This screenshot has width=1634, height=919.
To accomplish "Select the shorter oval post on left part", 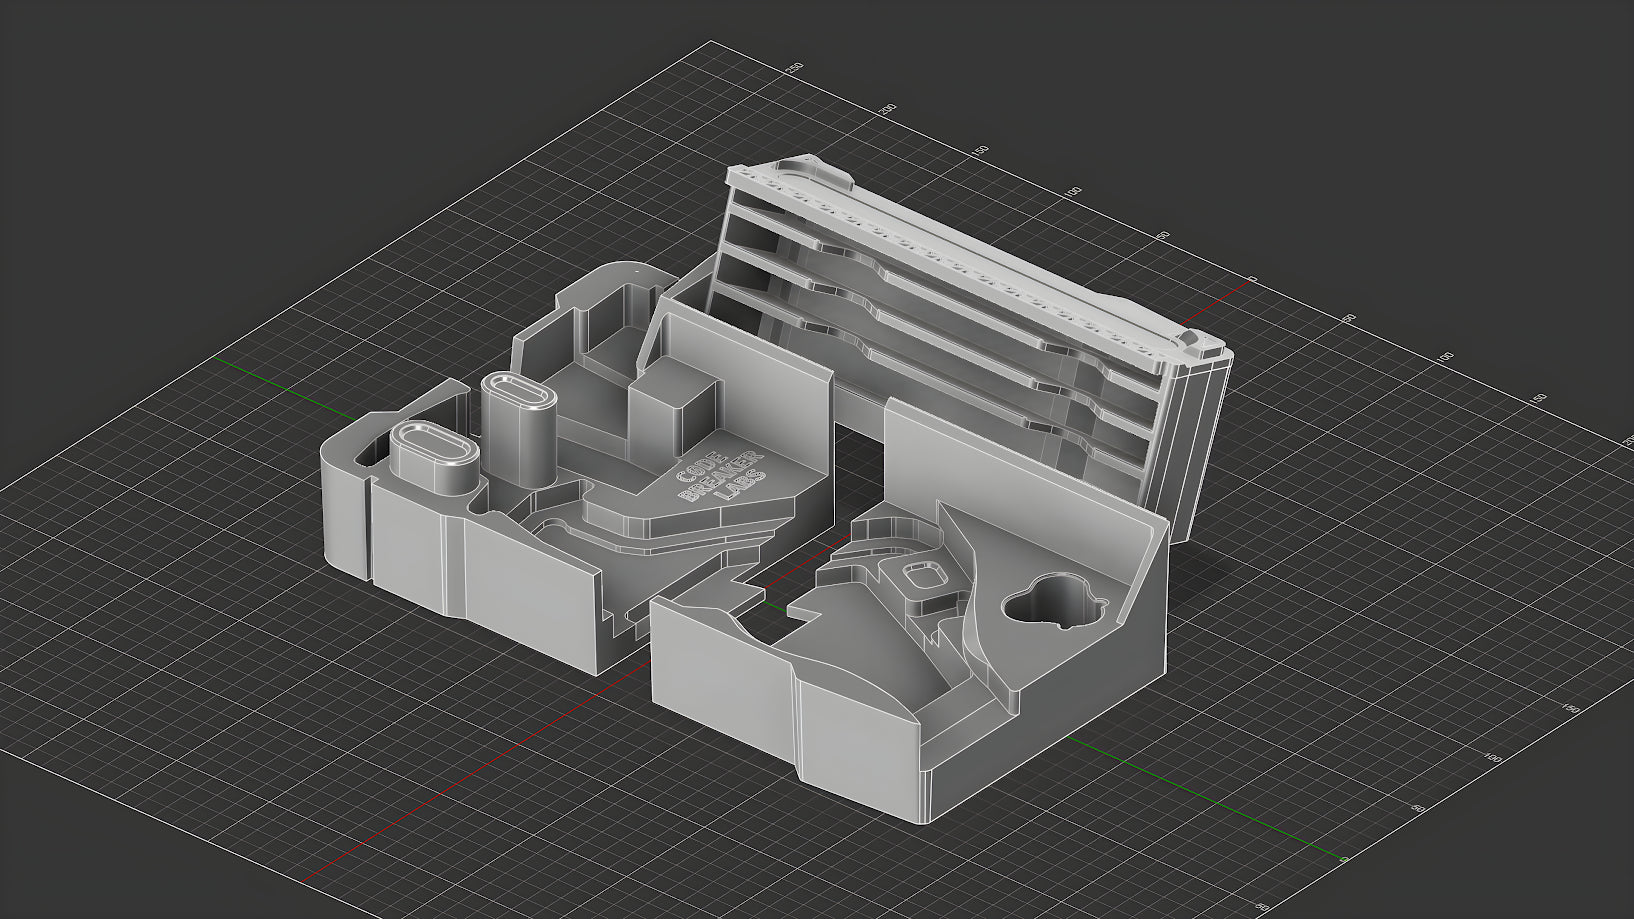I will 435,455.
